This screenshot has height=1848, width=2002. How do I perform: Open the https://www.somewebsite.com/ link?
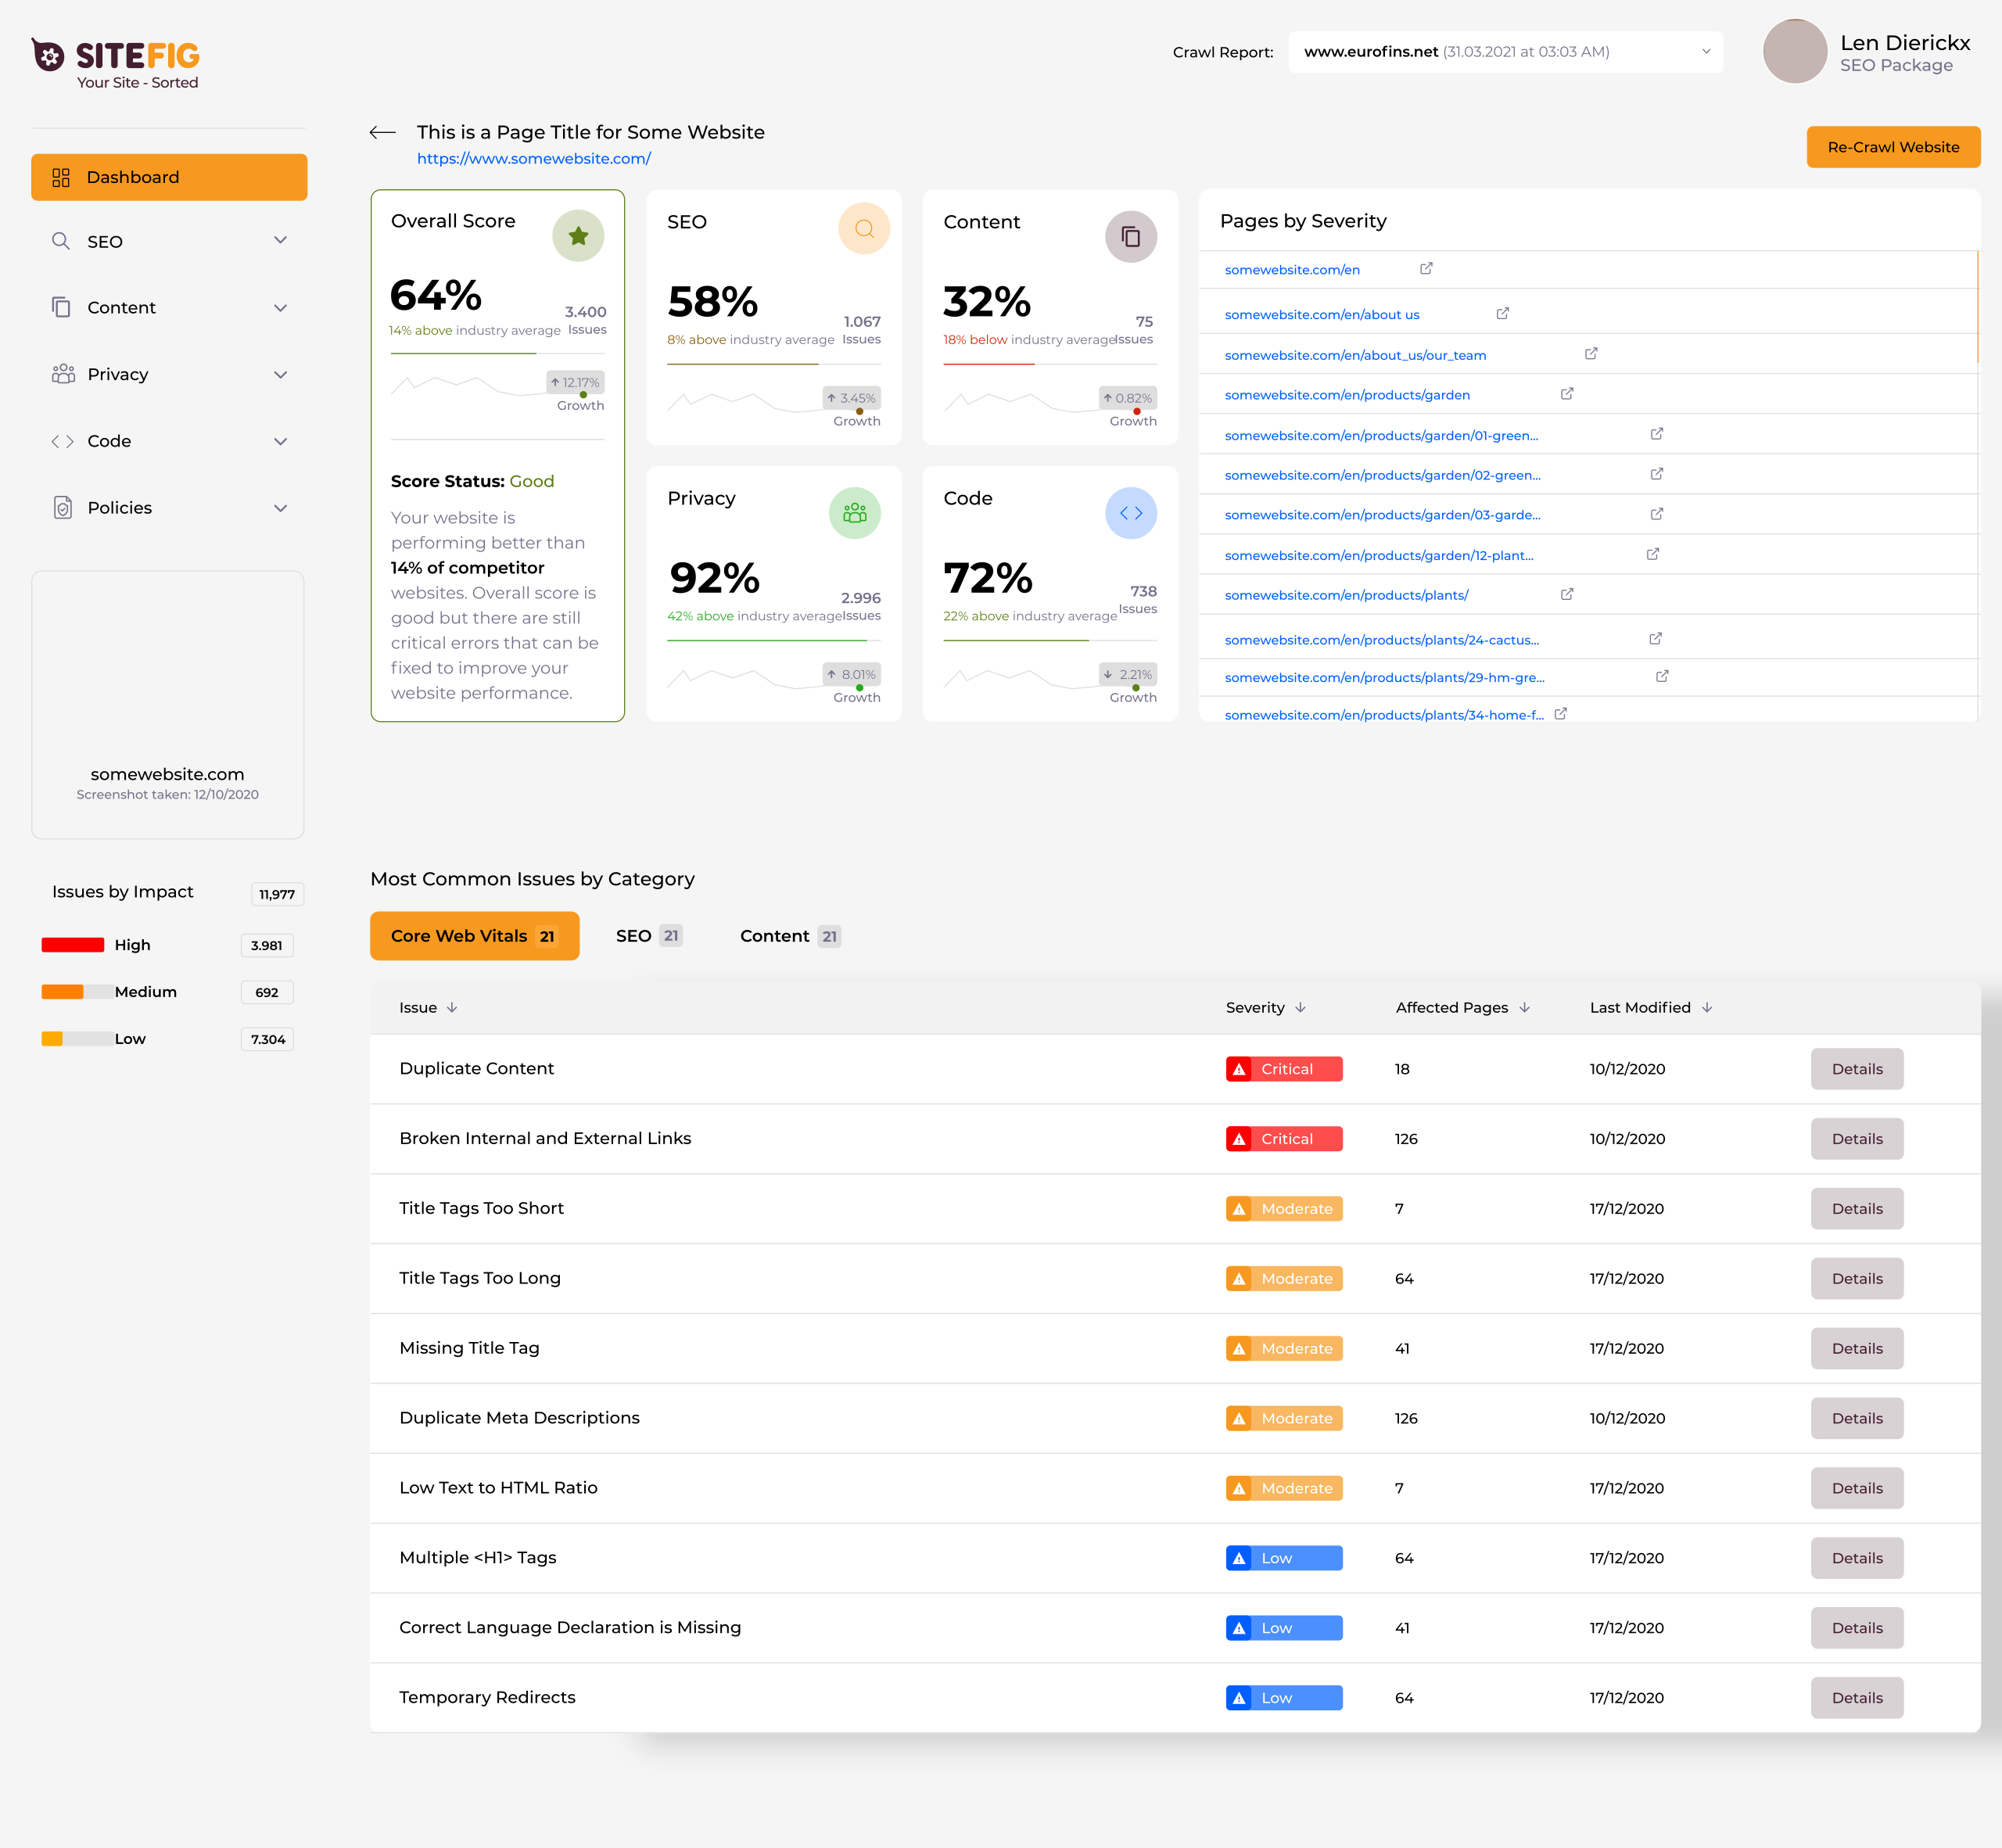[534, 158]
